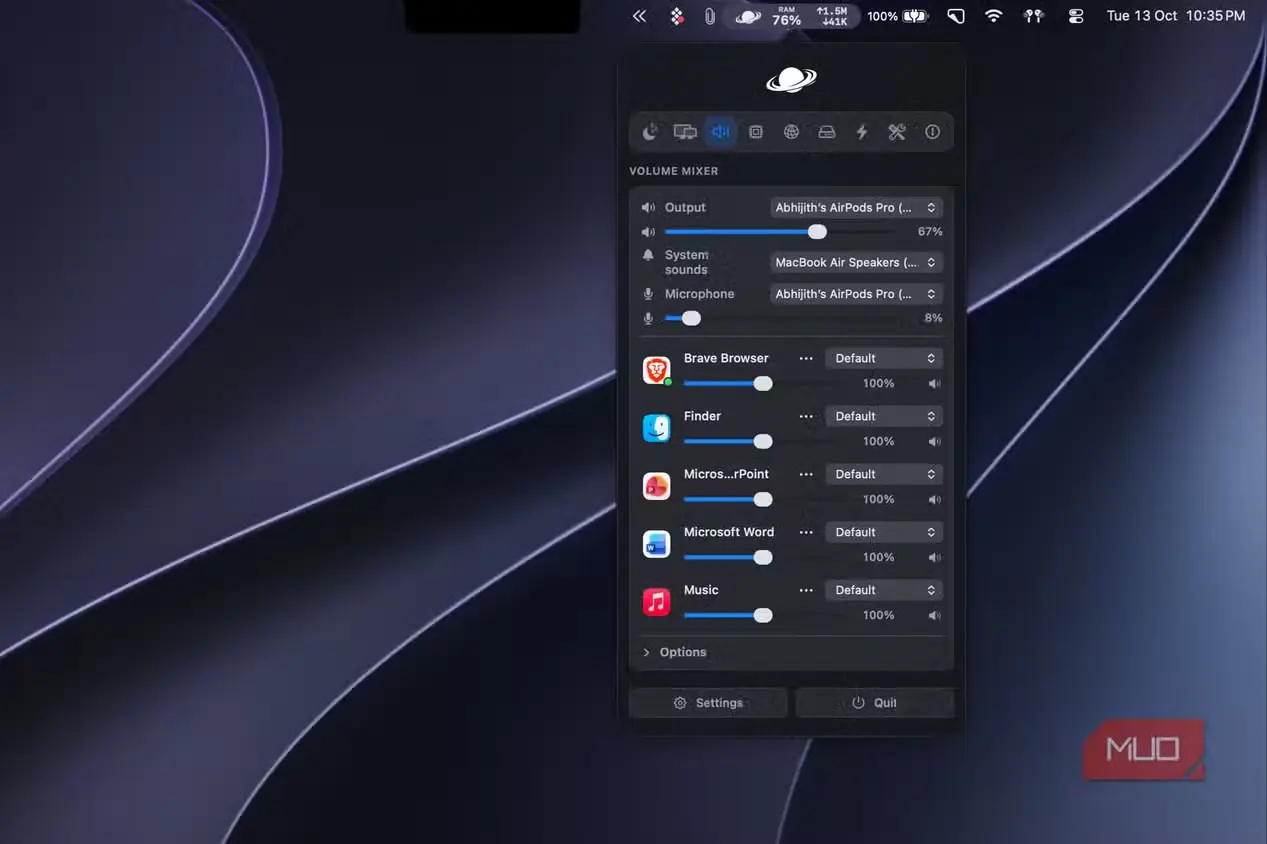Open Control Center from the menu bar

pos(1076,16)
